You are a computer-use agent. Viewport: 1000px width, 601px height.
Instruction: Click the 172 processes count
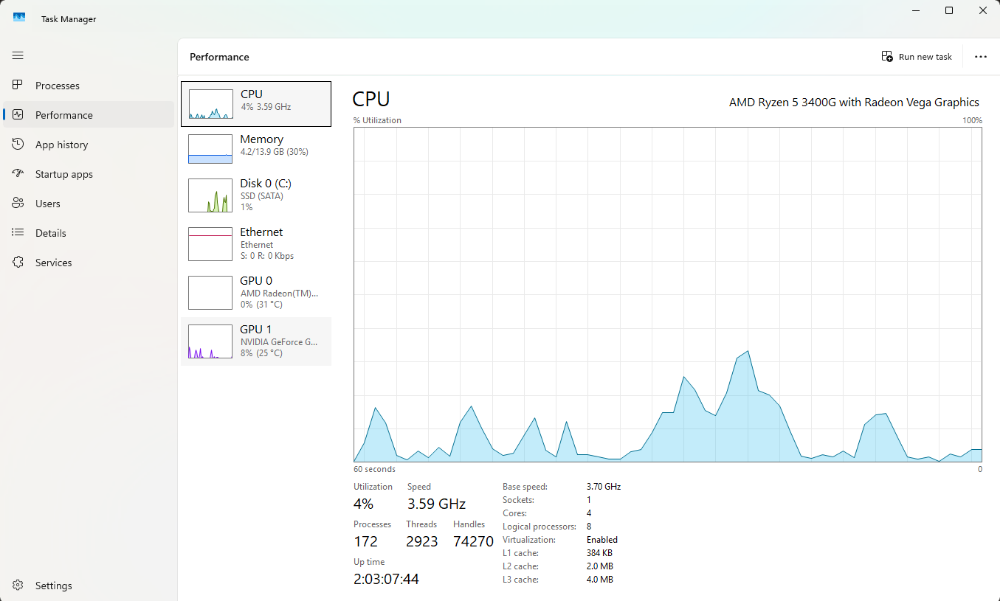tap(365, 542)
